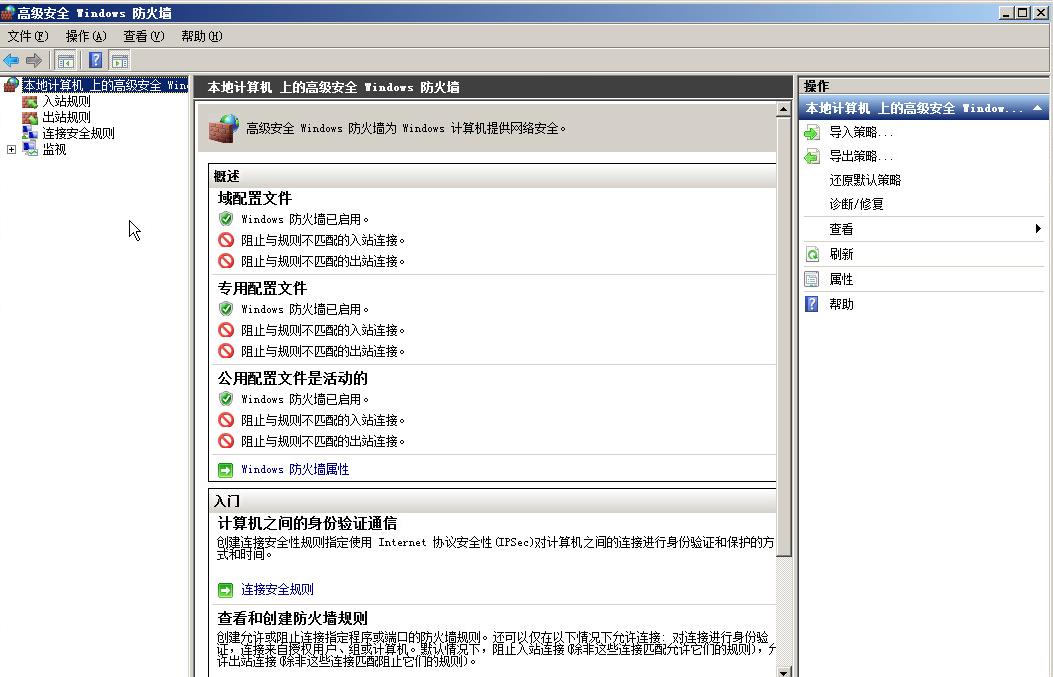This screenshot has width=1053, height=677.
Task: Click the 公用配置文件是活动的 heading
Action: tap(292, 378)
